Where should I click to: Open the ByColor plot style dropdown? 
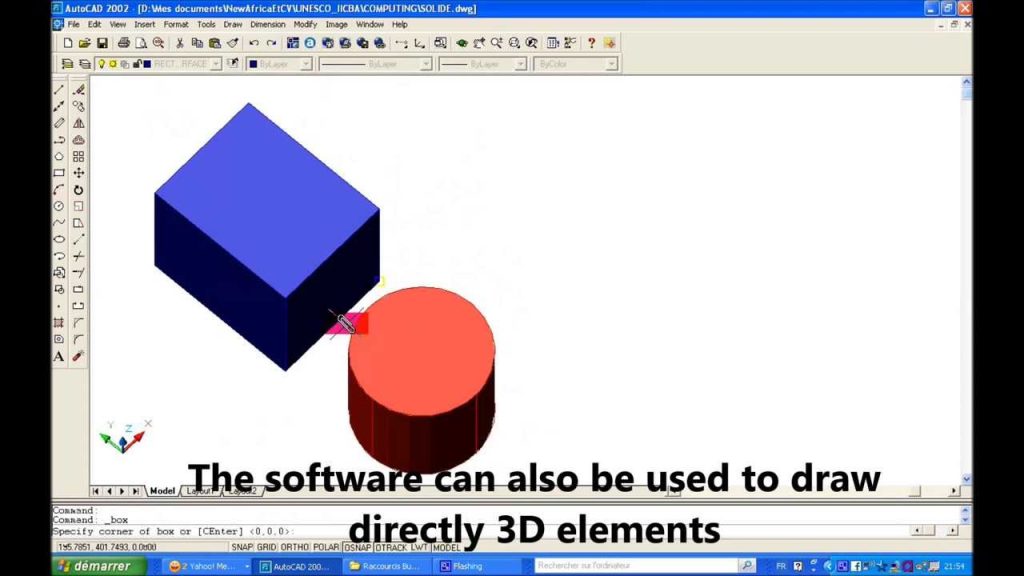point(610,64)
